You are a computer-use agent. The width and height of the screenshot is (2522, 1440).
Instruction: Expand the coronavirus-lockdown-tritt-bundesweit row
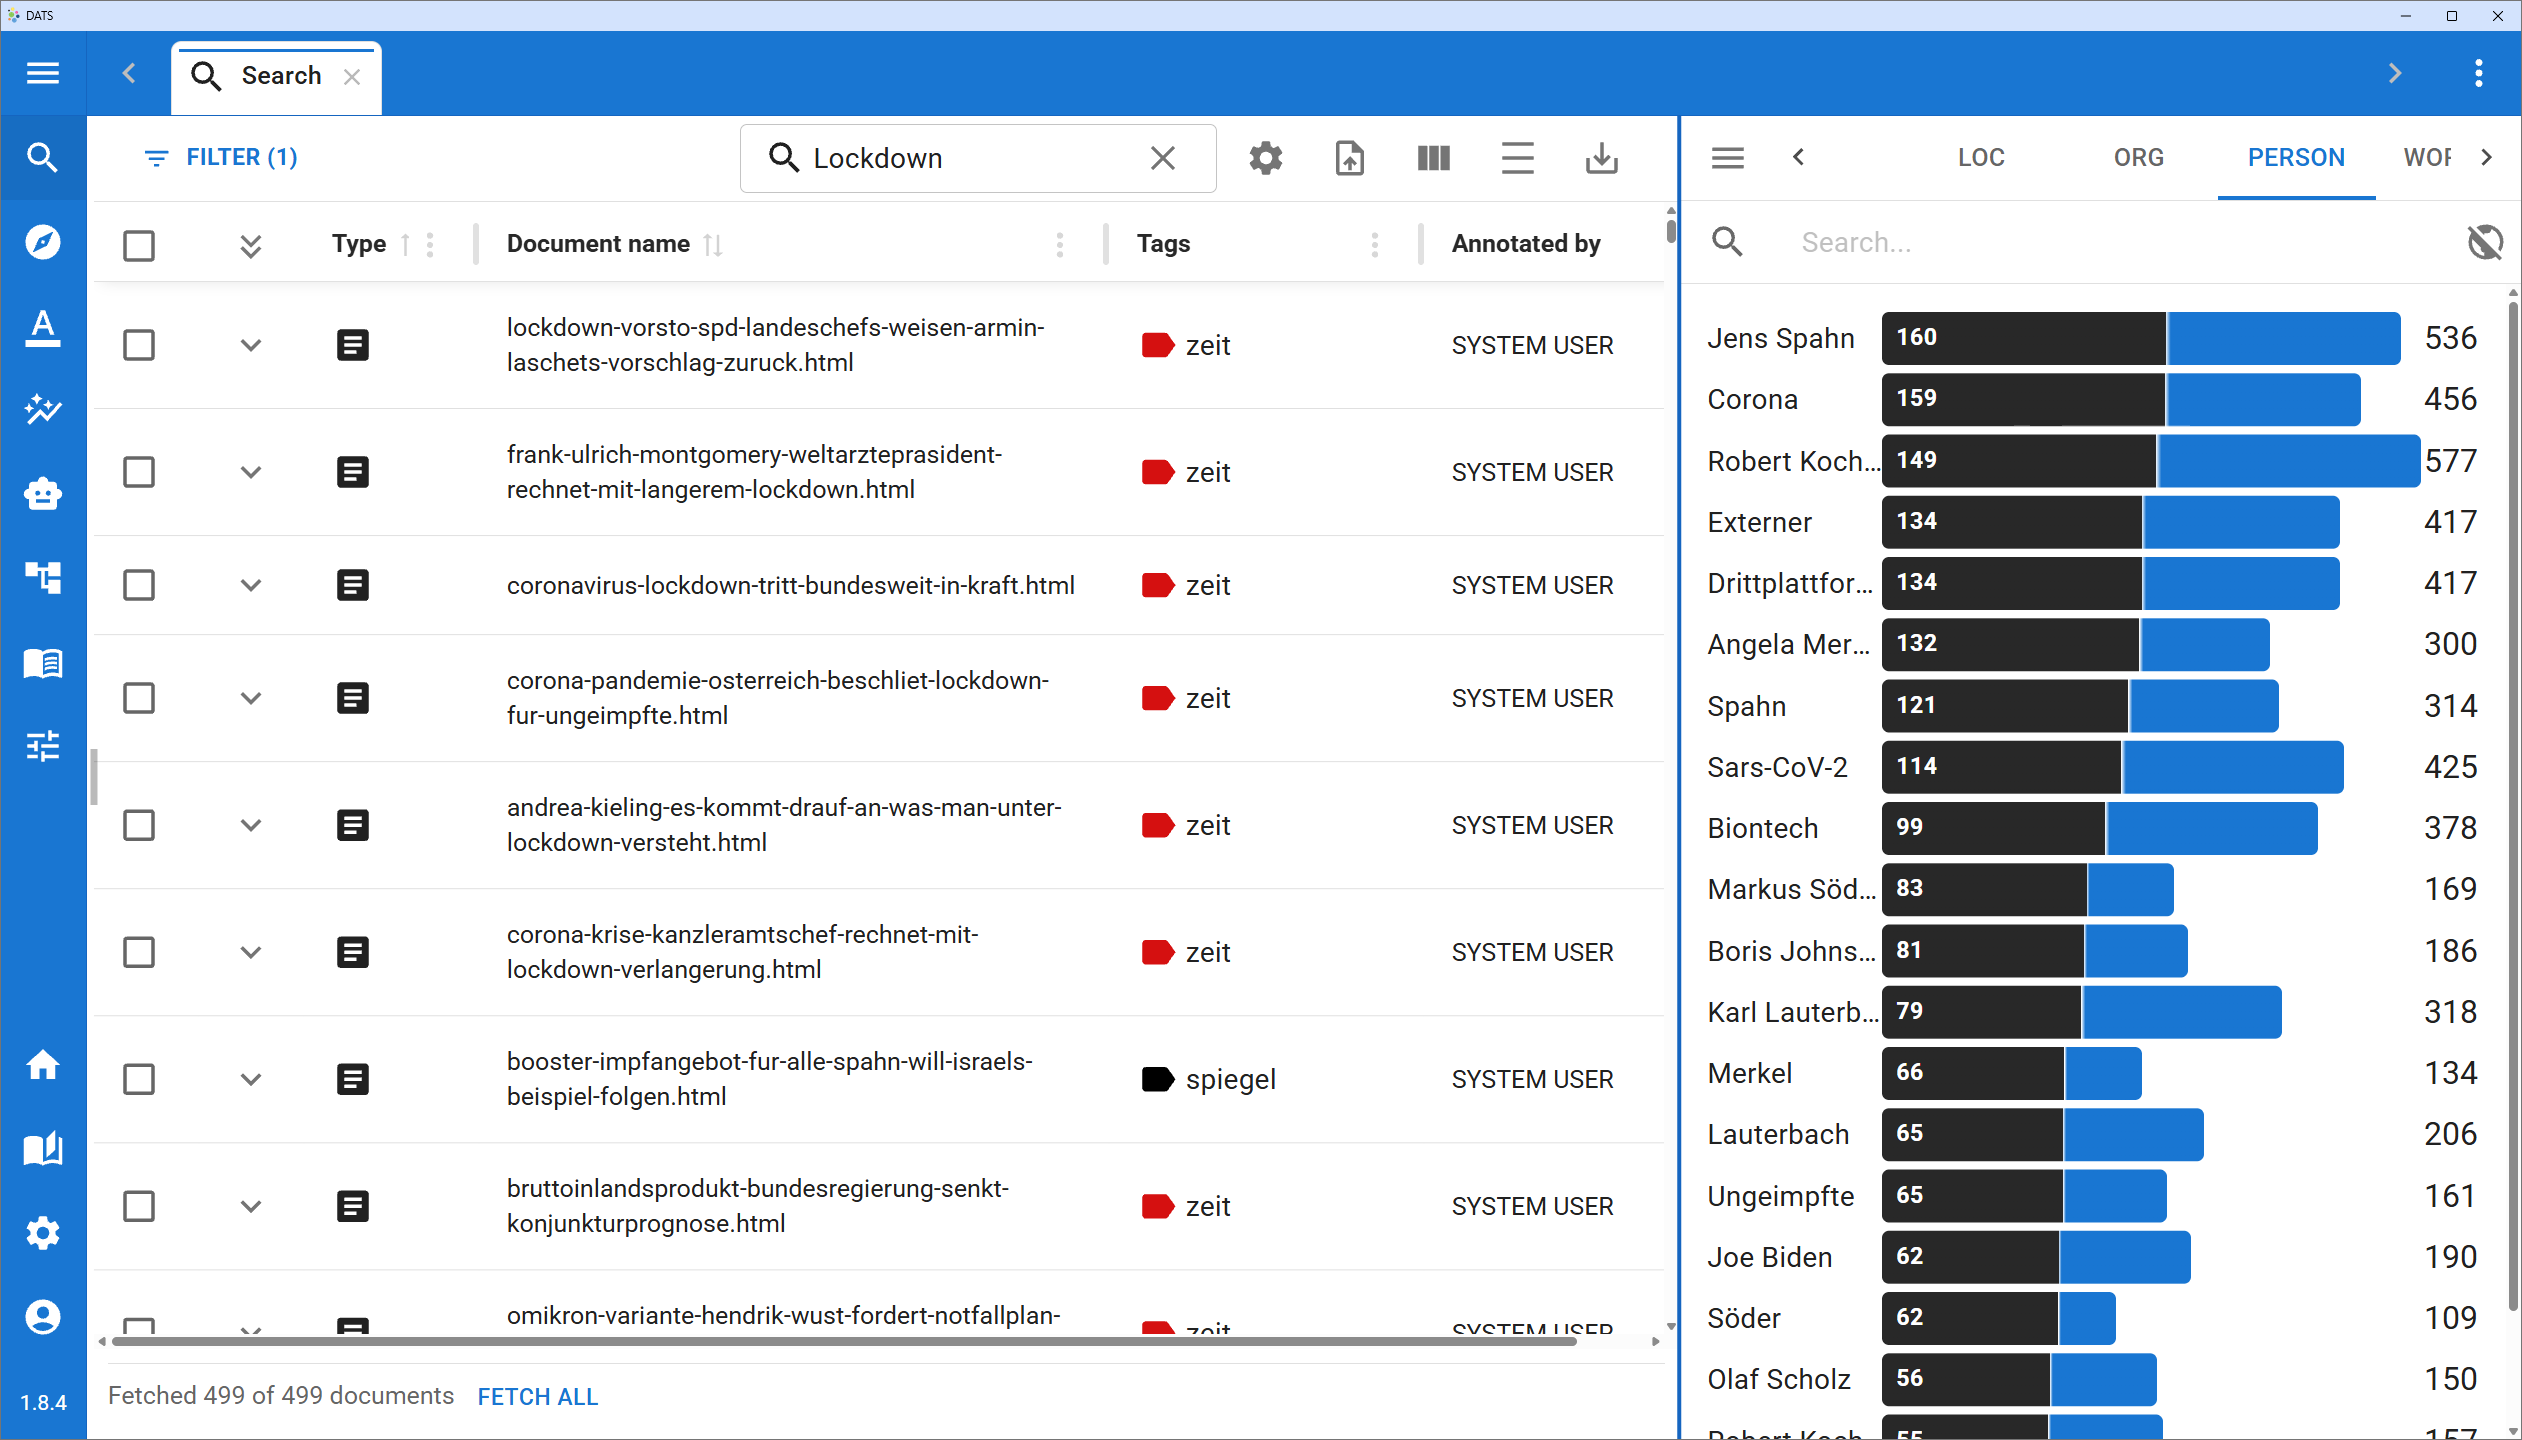[251, 585]
